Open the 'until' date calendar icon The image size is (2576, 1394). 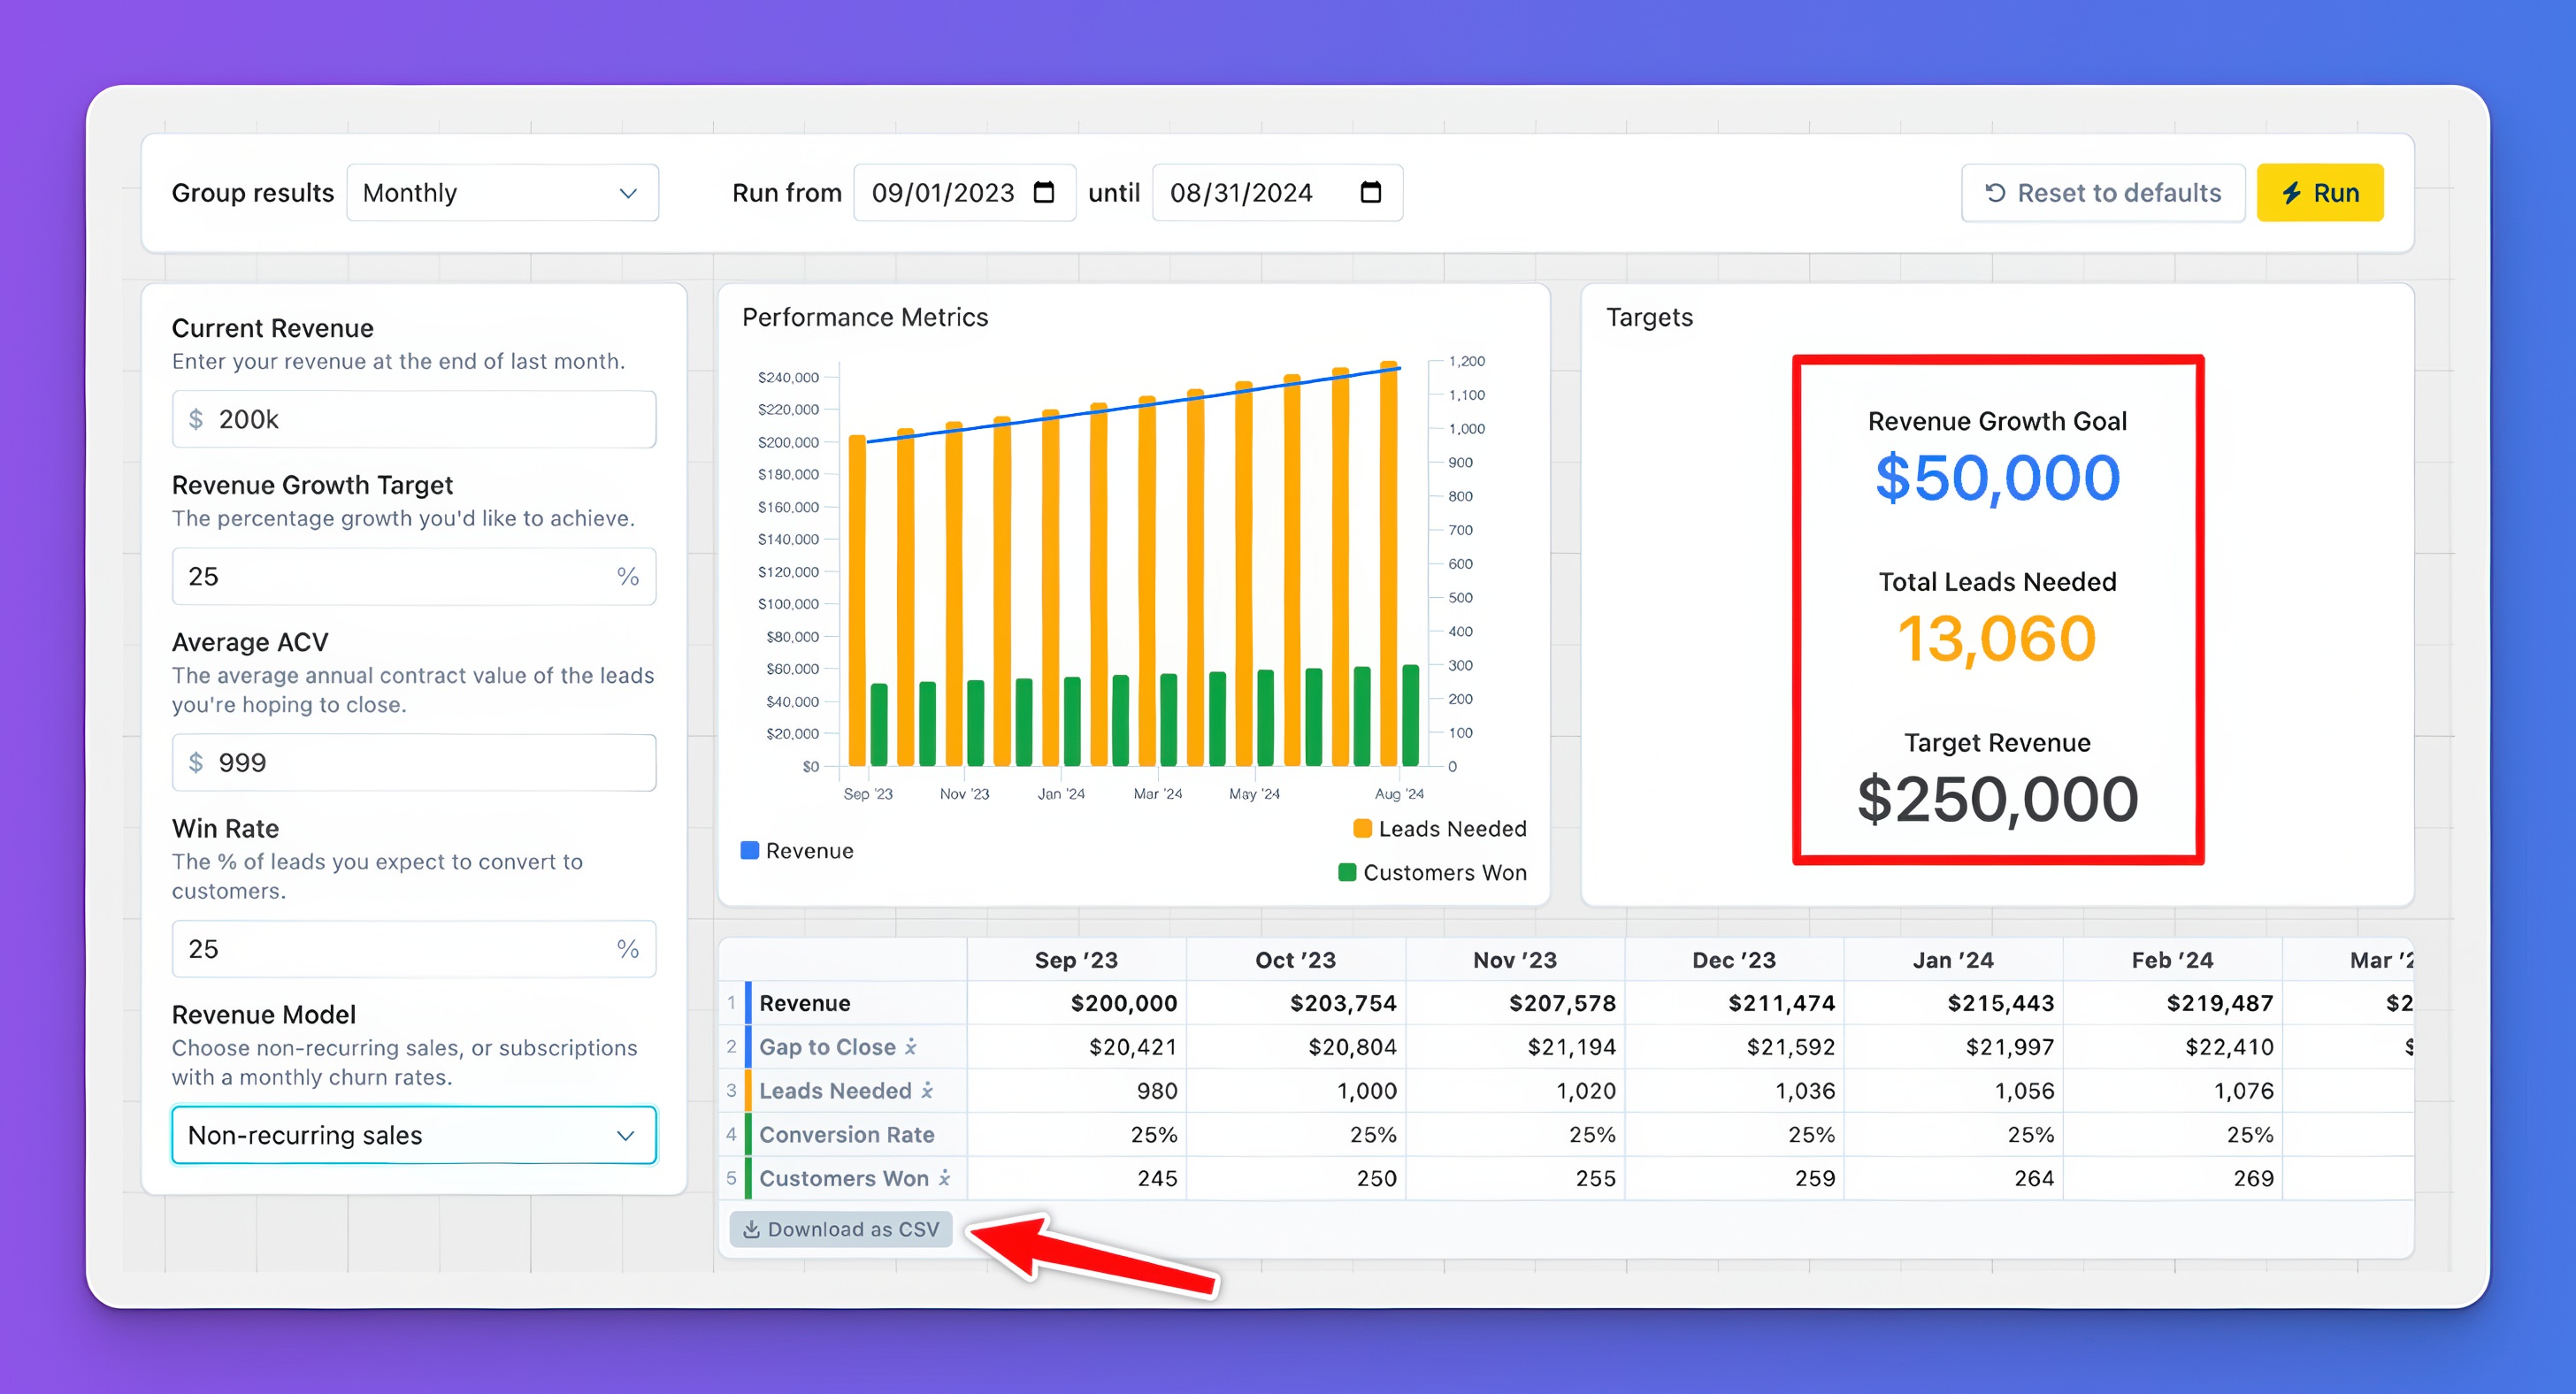click(1370, 192)
